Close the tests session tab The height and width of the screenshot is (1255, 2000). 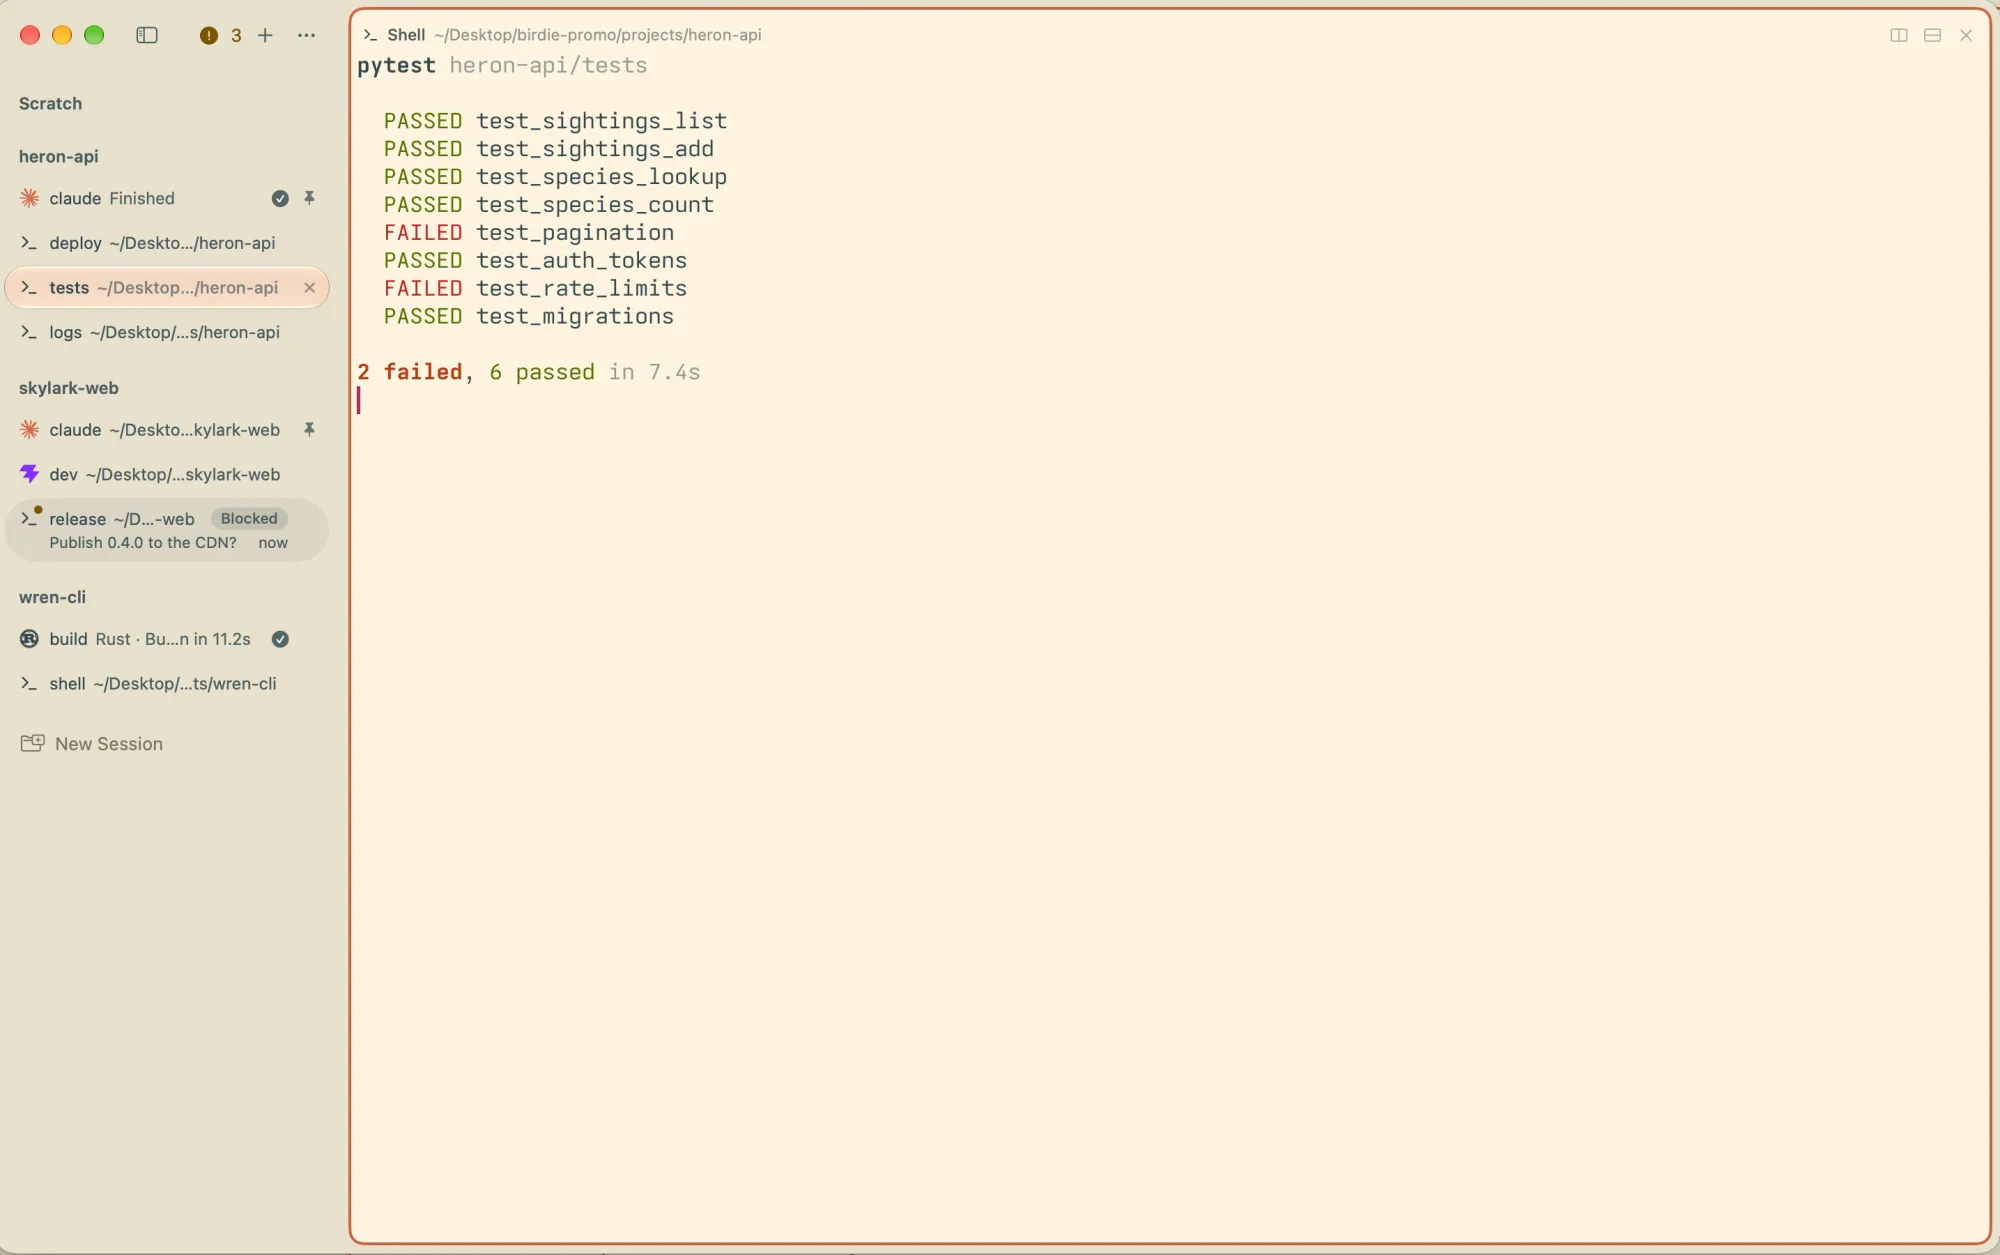tap(309, 288)
